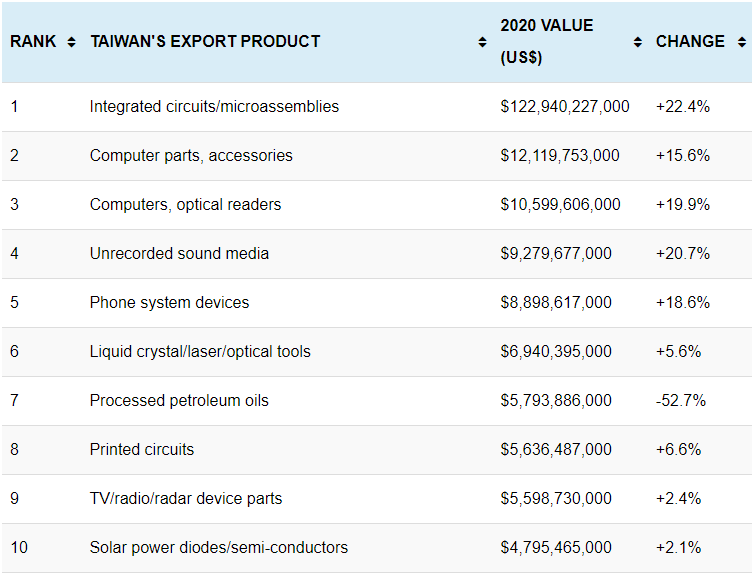Click the +5.6% change cell
The image size is (754, 573).
coord(679,351)
